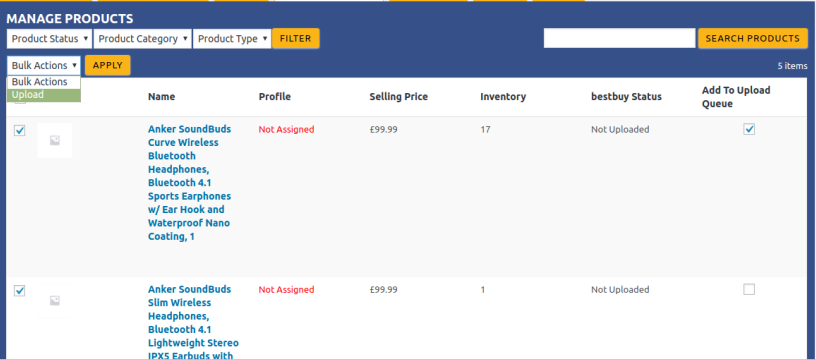Click £99.99 price of SoundBuds Curve
The height and width of the screenshot is (360, 816).
(x=384, y=130)
